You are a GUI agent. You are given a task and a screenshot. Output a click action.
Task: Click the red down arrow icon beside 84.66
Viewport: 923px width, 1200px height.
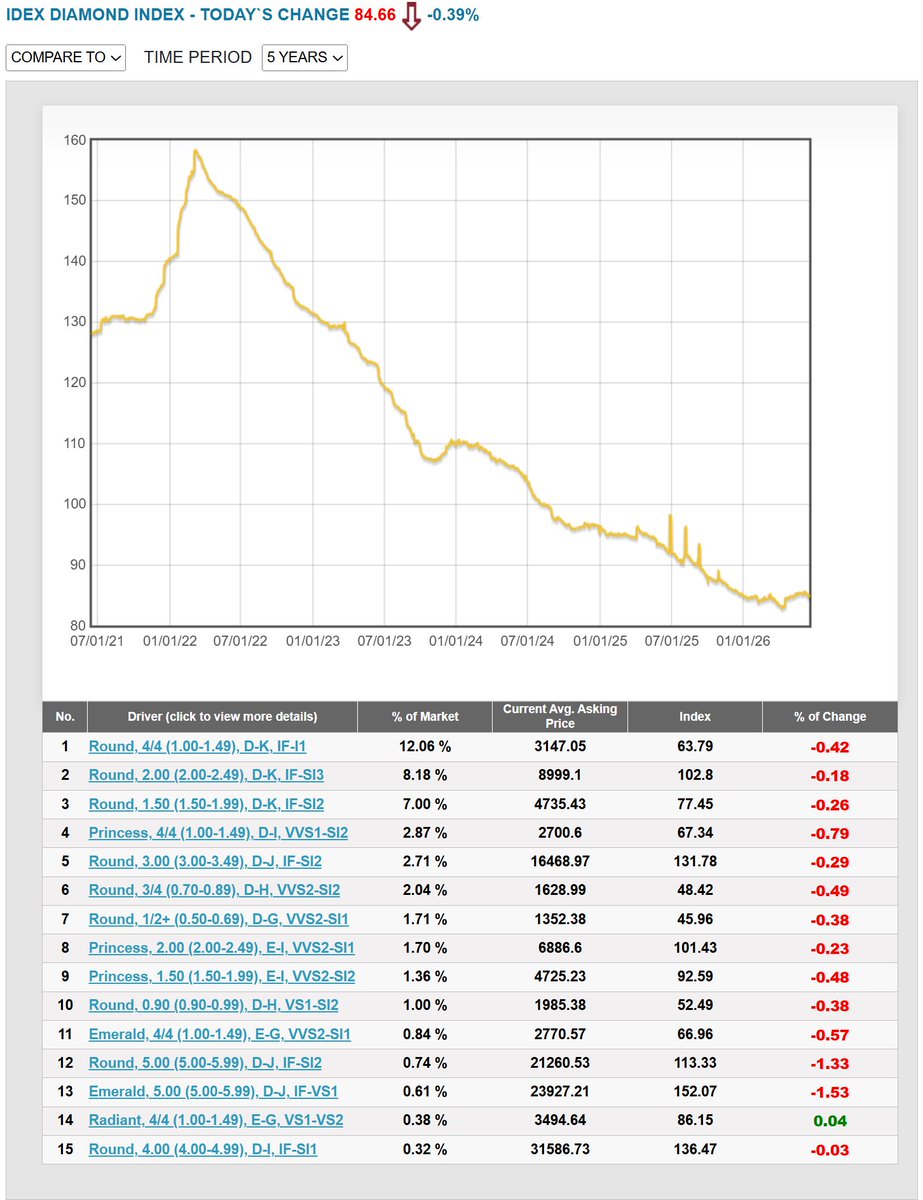[x=410, y=16]
